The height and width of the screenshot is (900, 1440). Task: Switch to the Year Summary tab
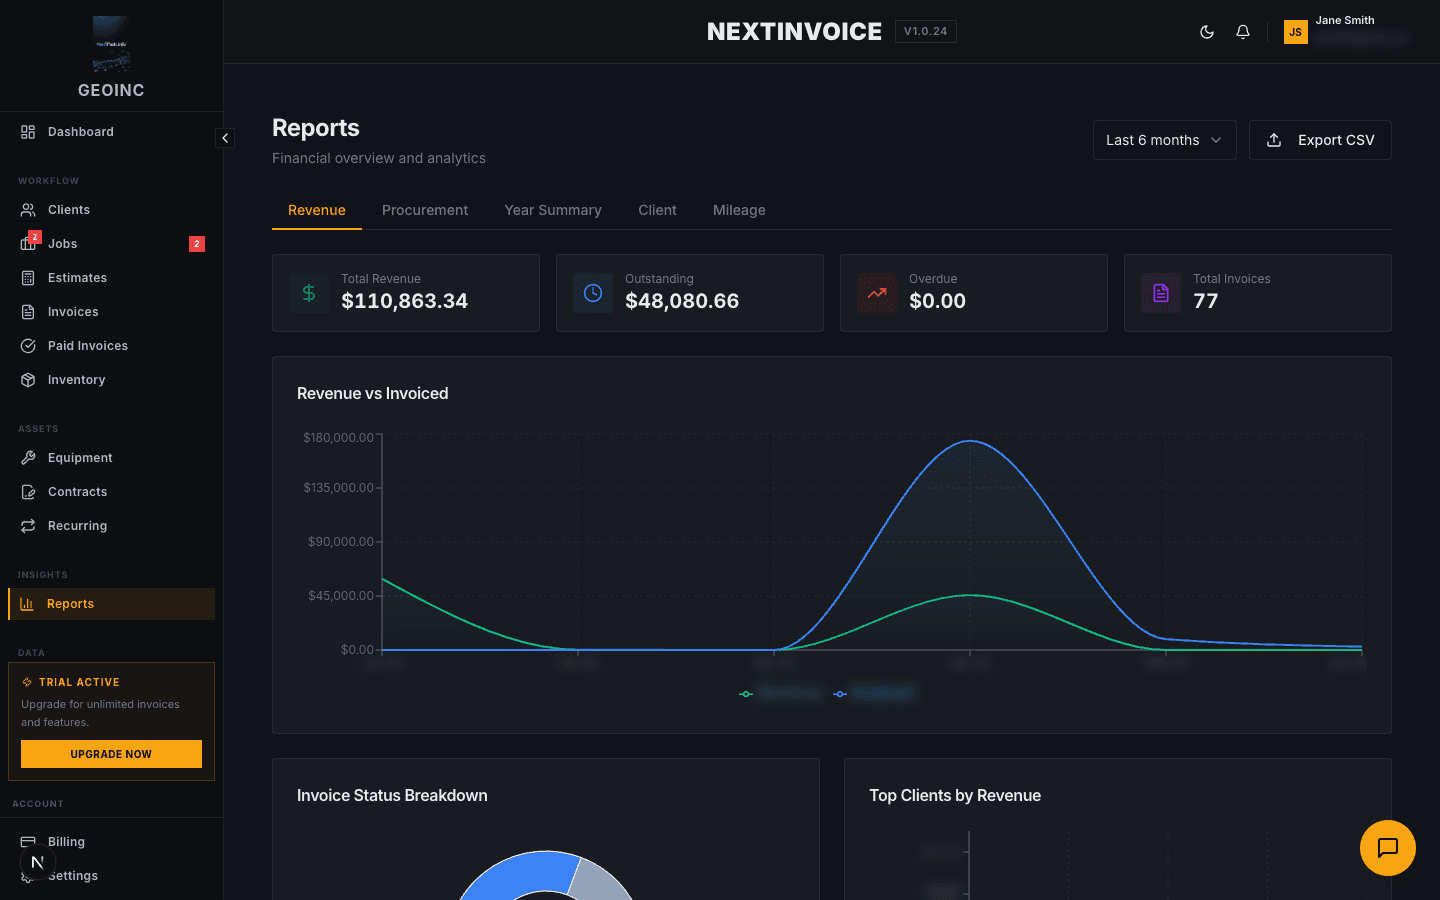click(x=553, y=210)
